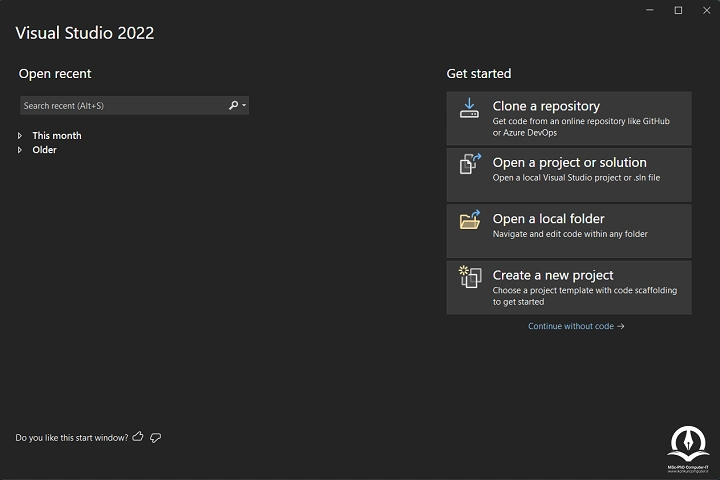Screen dimensions: 720x480
Task: Expand the This month group
Action: point(20,136)
